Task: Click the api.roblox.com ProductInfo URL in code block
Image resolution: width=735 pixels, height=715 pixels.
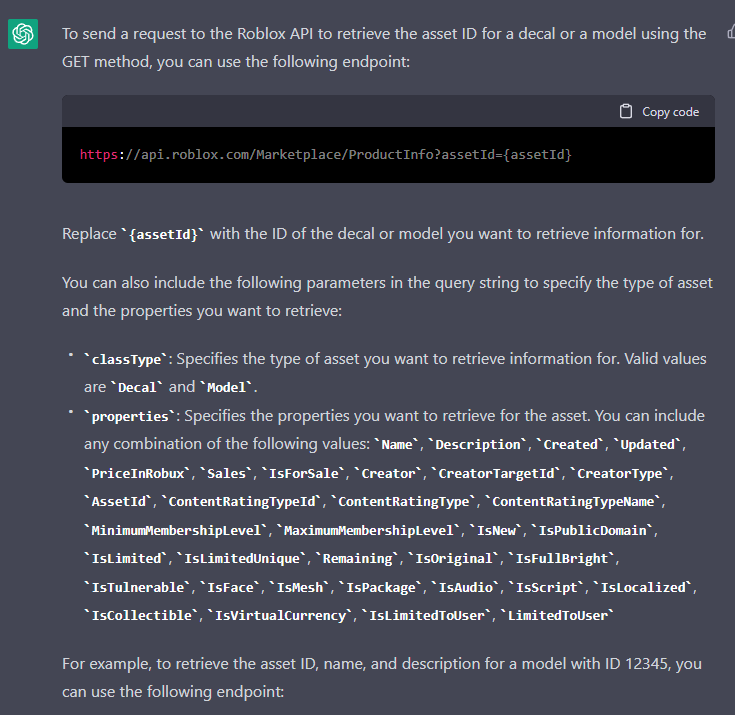Action: [x=326, y=155]
